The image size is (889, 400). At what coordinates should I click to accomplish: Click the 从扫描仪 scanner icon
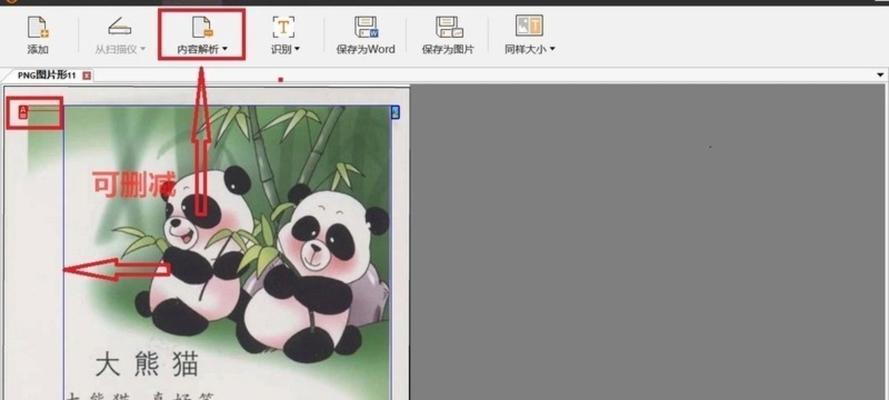click(x=120, y=27)
